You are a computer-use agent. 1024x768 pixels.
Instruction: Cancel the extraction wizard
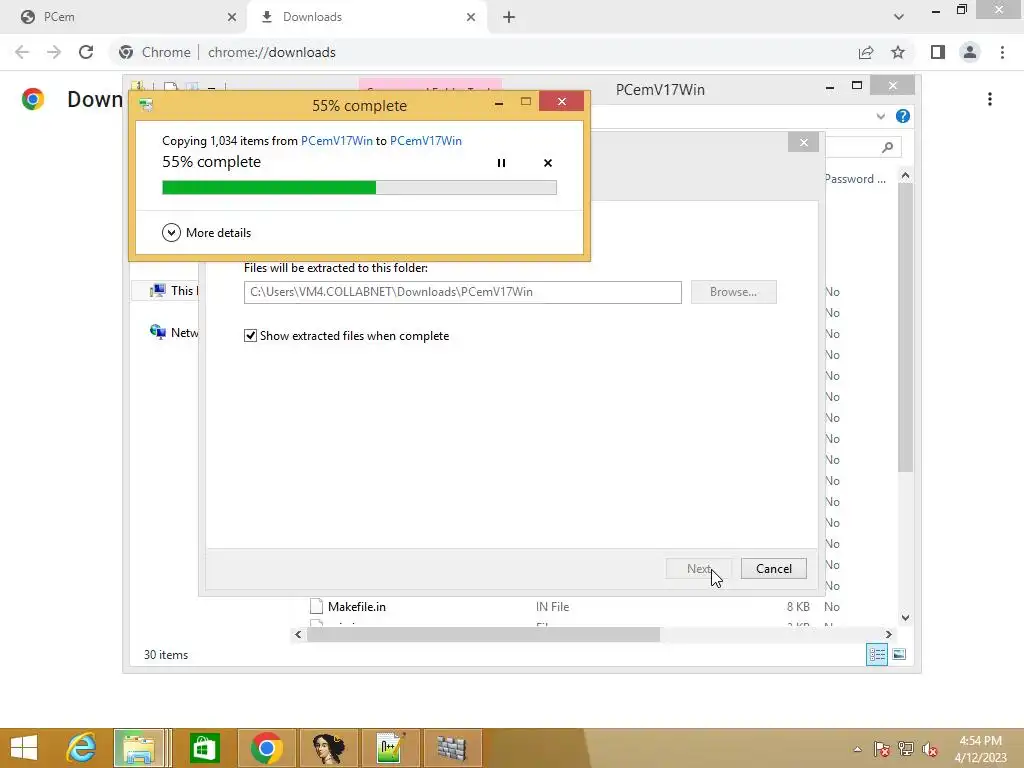click(x=773, y=569)
